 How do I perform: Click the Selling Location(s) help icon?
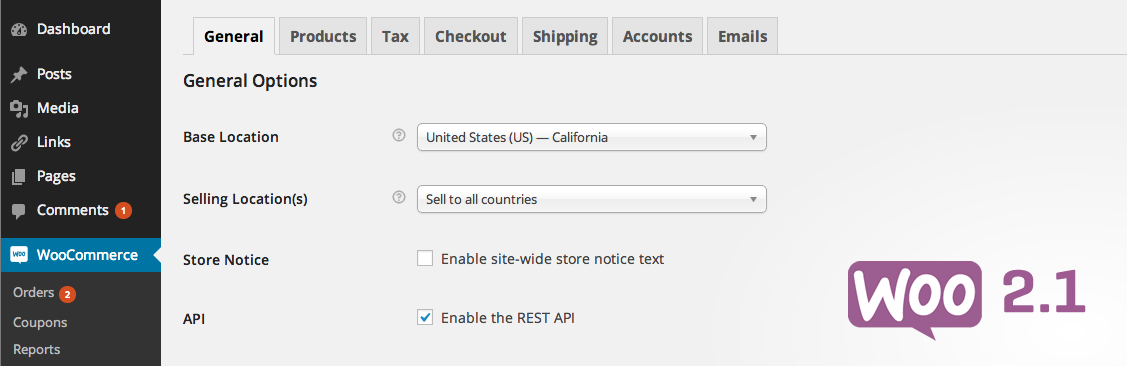click(x=399, y=198)
